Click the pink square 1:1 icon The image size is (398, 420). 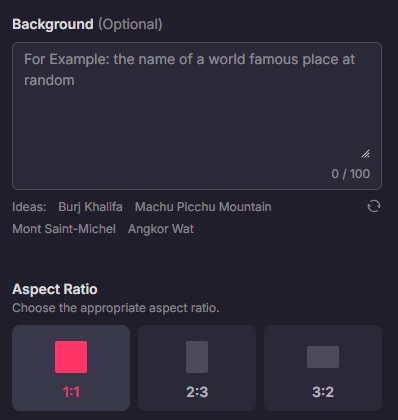click(x=71, y=357)
